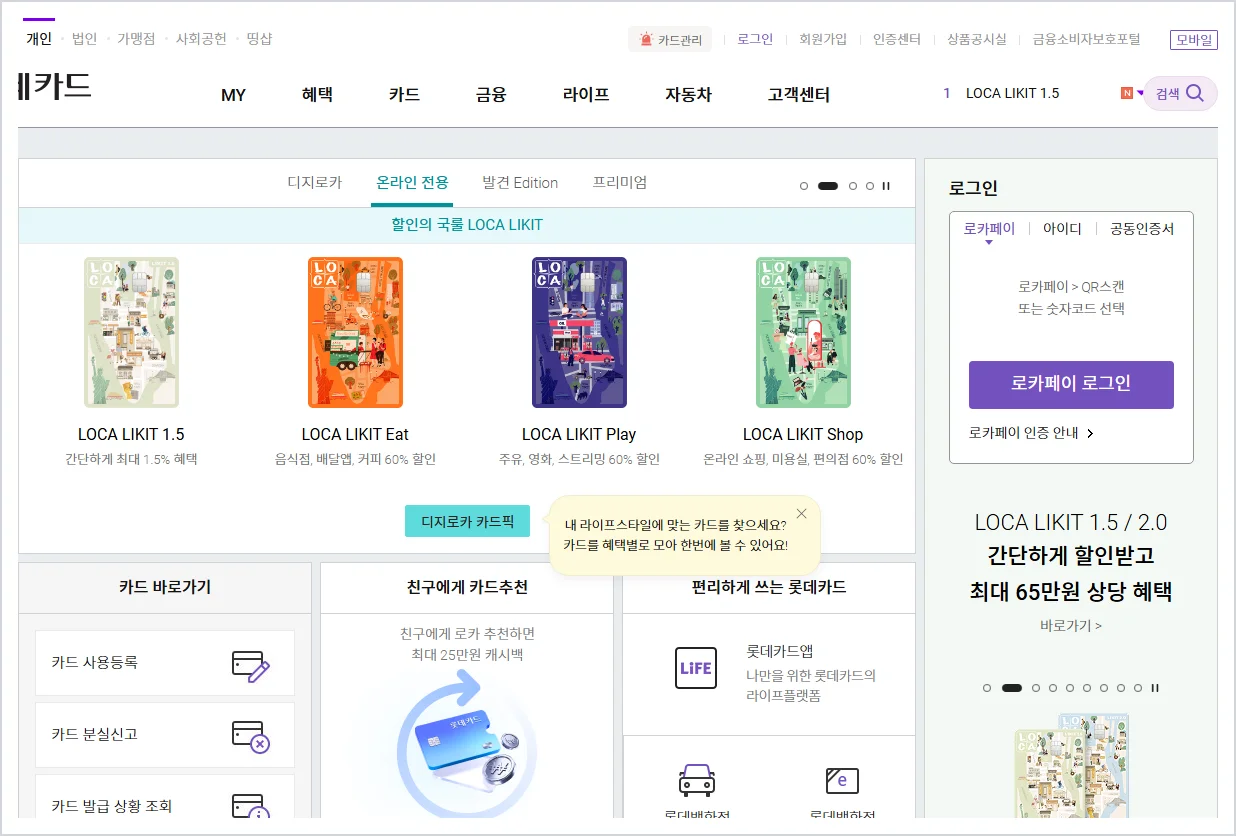Select 개인 customer type
This screenshot has width=1236, height=836.
[x=39, y=39]
